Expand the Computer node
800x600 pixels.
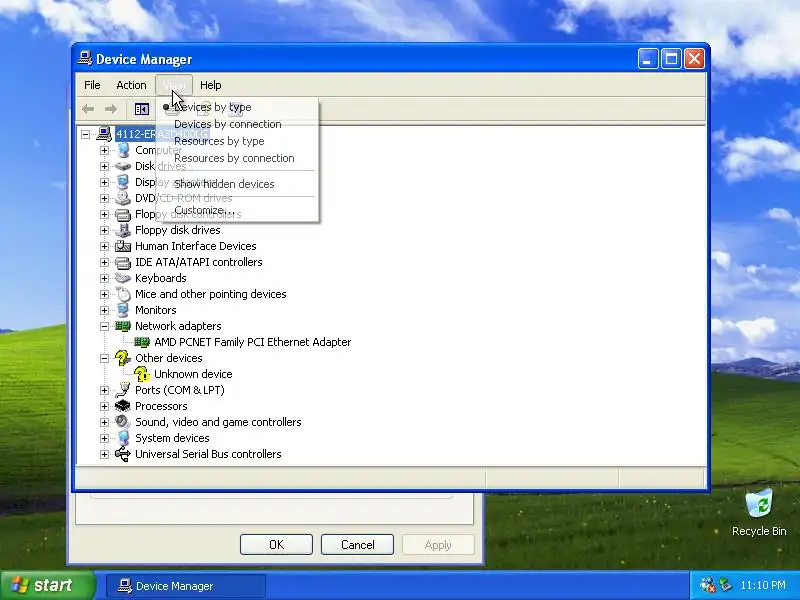tap(105, 150)
